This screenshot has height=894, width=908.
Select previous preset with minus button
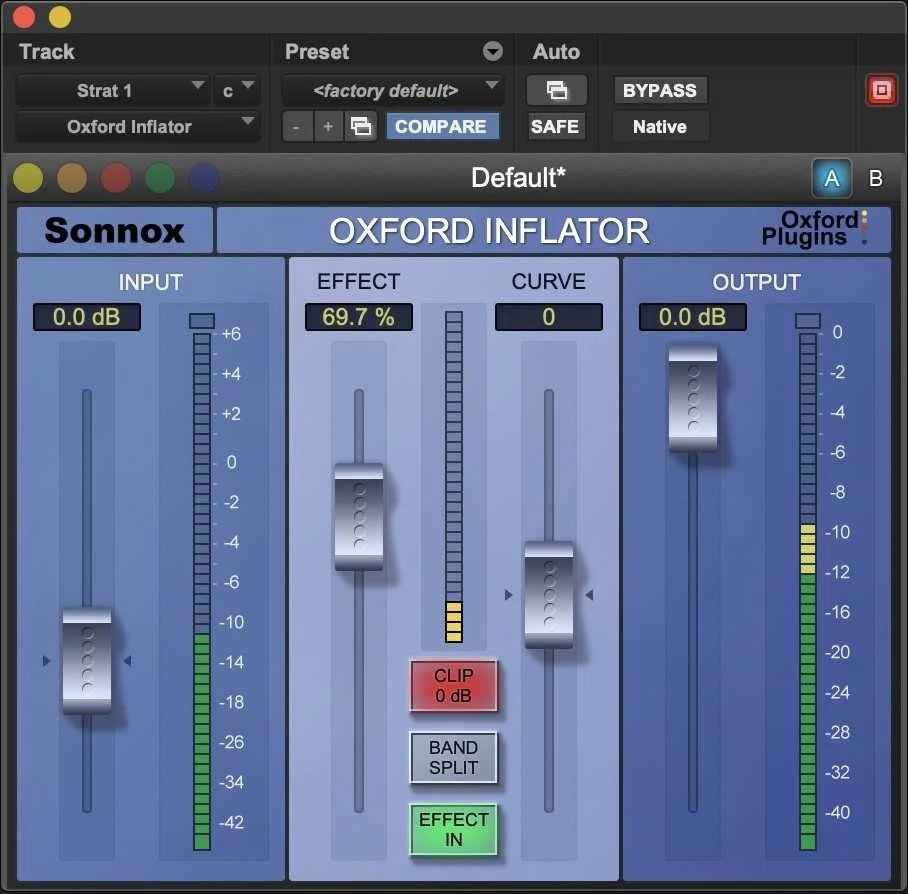click(x=297, y=126)
